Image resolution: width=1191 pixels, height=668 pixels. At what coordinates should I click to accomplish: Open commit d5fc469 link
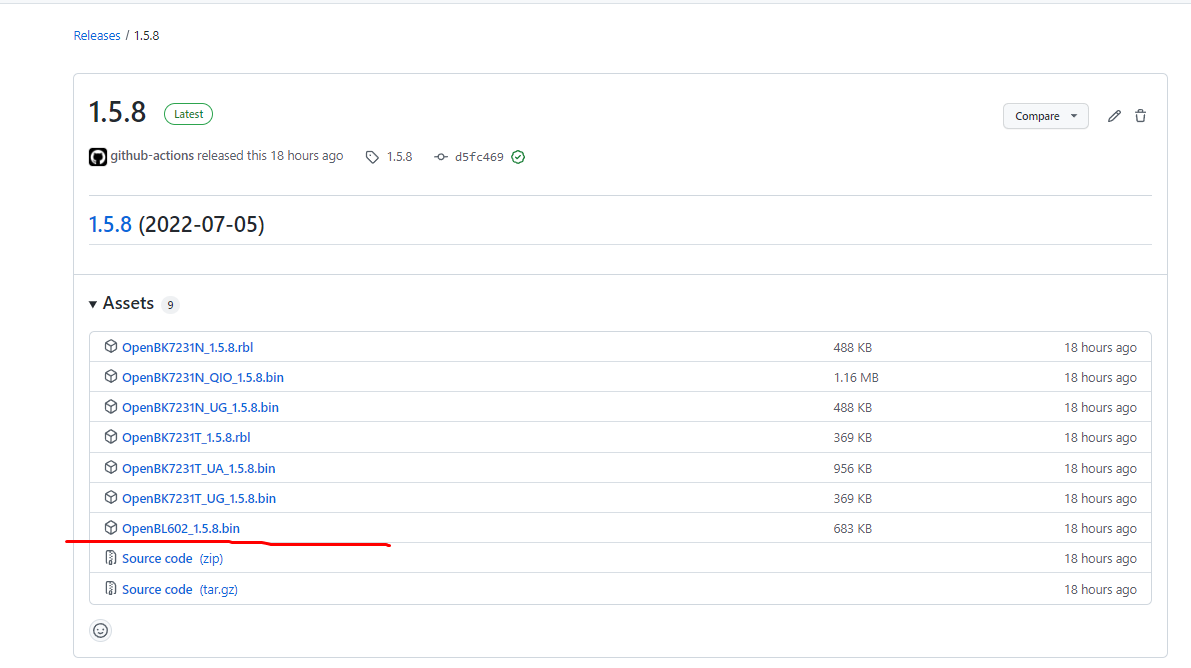click(479, 157)
